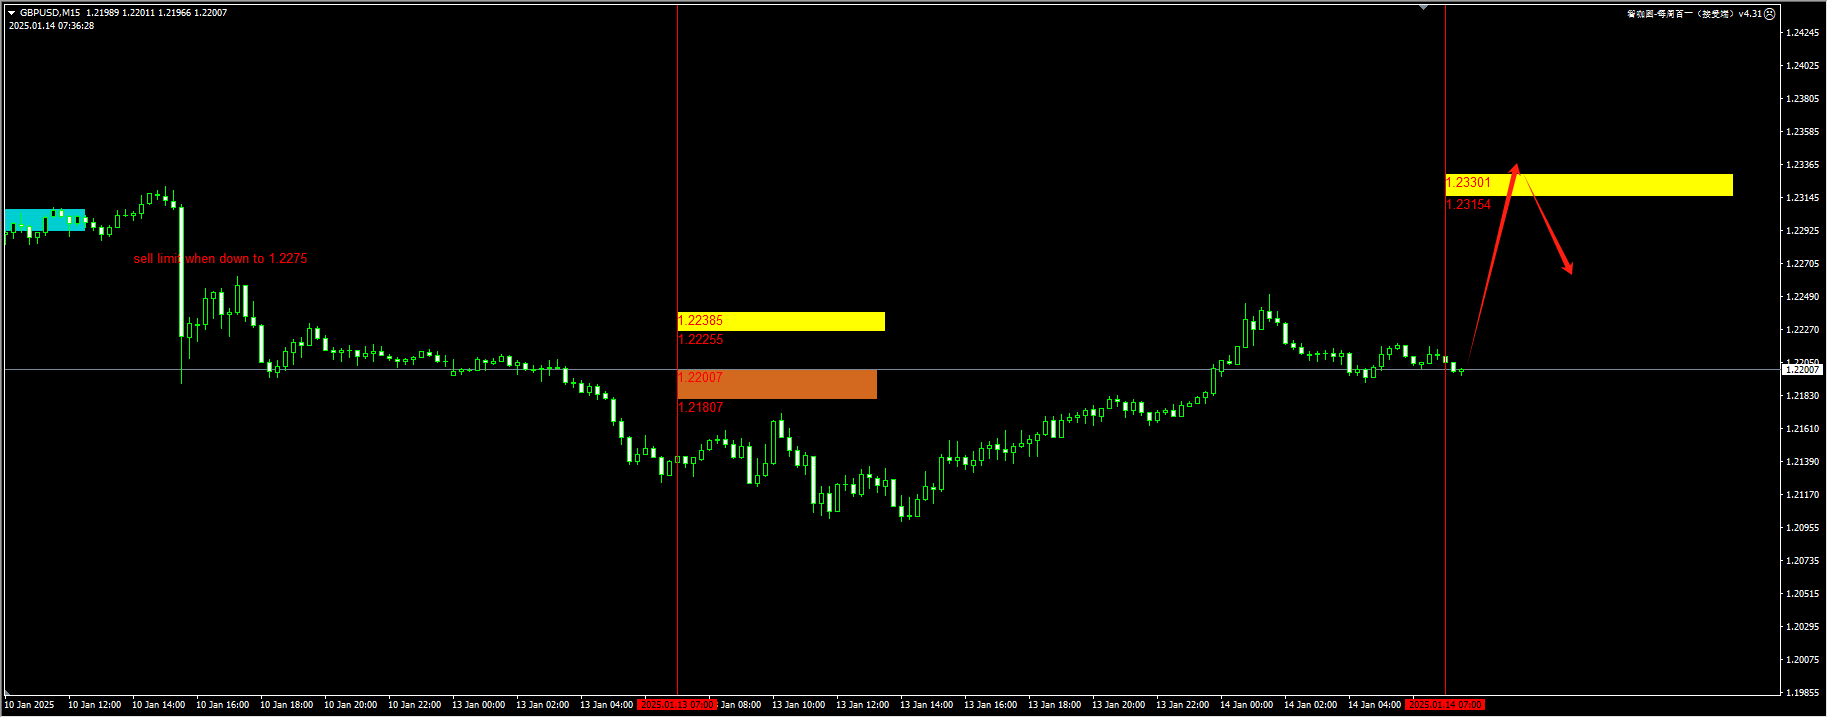
Task: Click the sad face expert advisor icon
Action: pos(1769,14)
